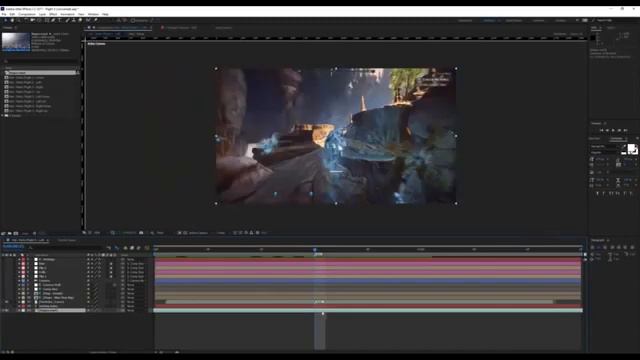Jump to last frame in Preview panel
Viewport: 640px width, 360px height.
(x=625, y=130)
